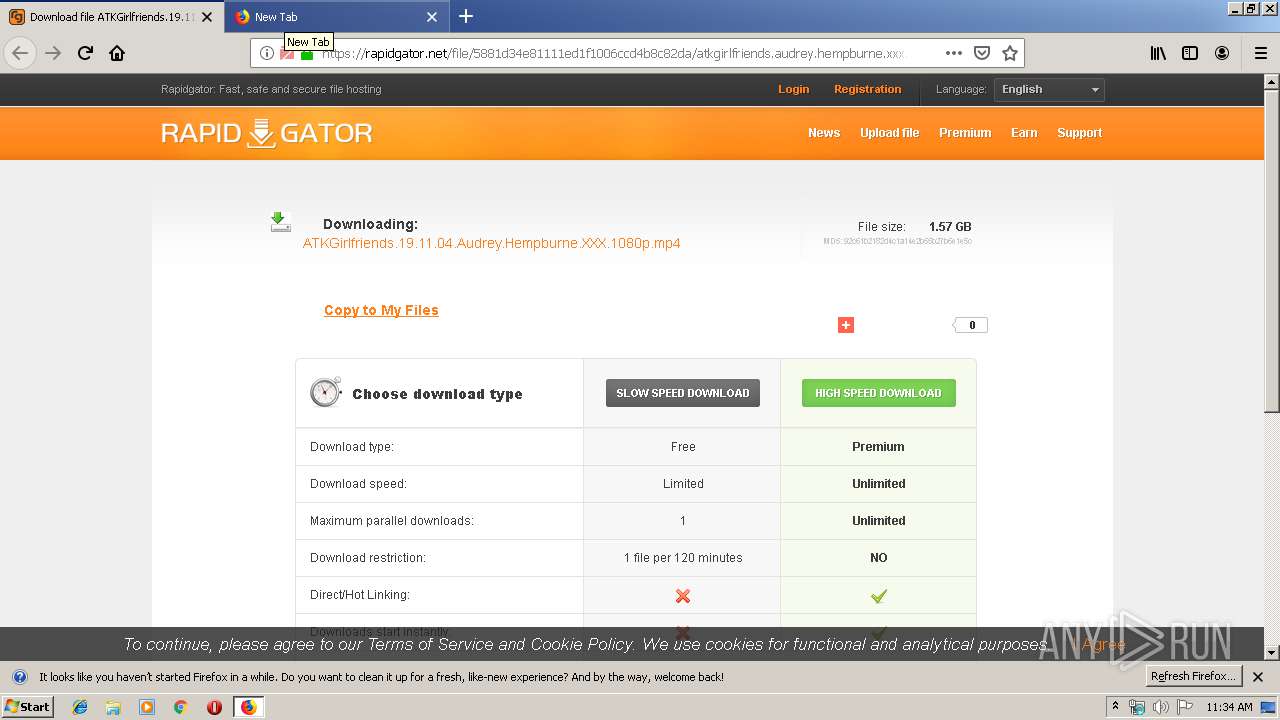Reload the current page
The image size is (1280, 720).
point(85,53)
